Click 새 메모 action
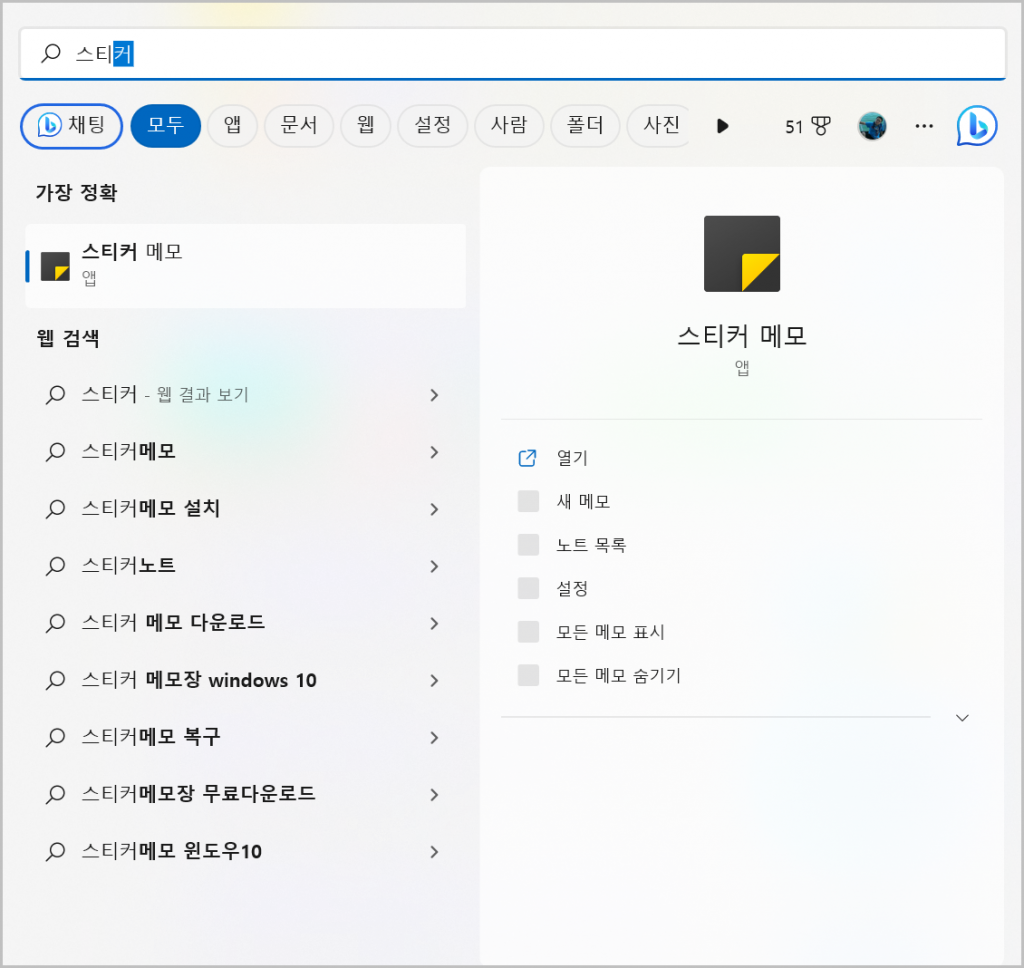 click(x=583, y=502)
